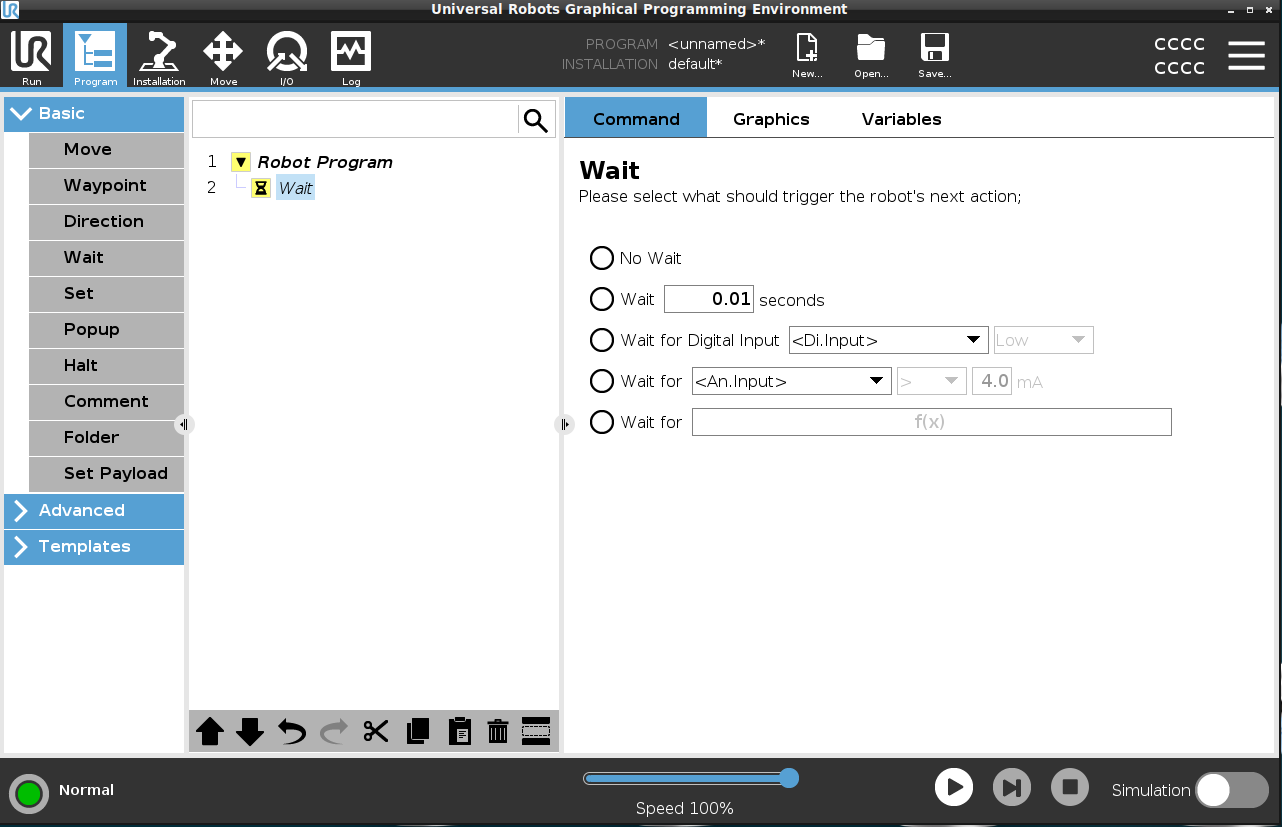Screen dimensions: 1282x827
Task: Select Wait for Digital Input radio button
Action: (601, 341)
